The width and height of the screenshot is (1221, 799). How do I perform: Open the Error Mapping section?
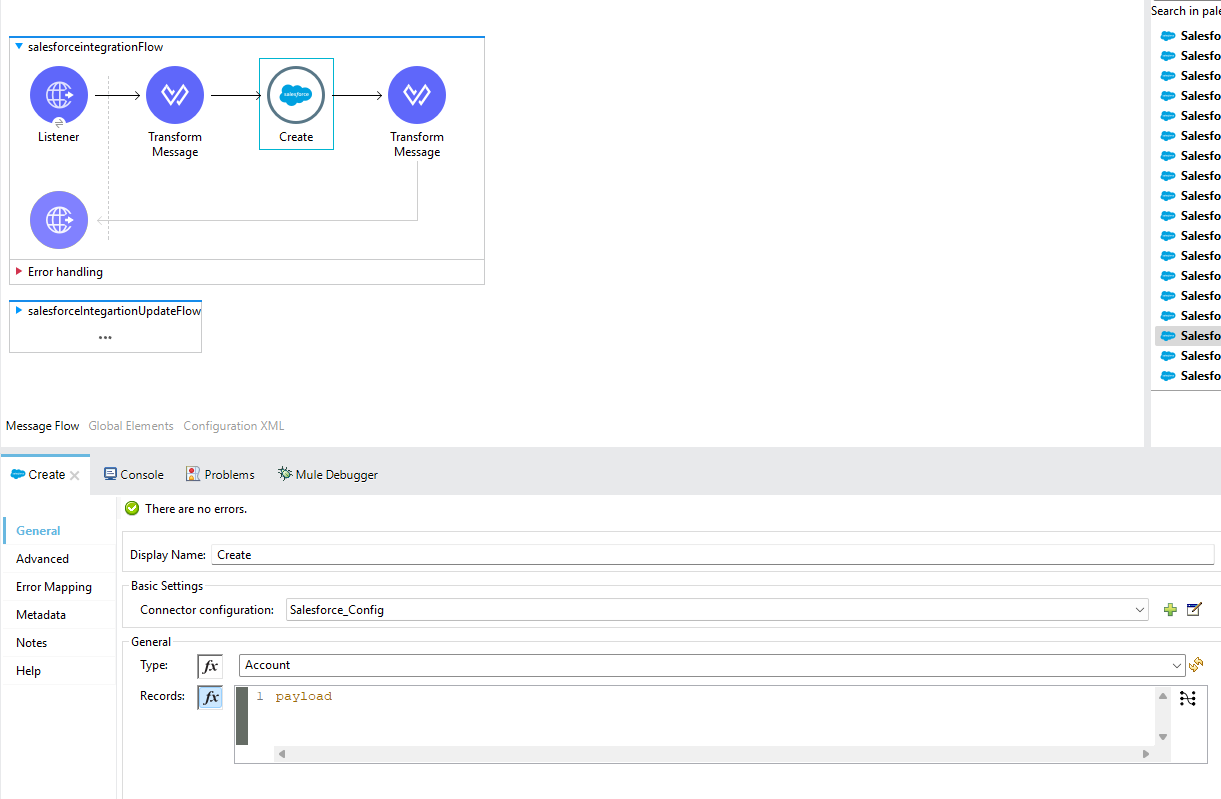[x=54, y=587]
